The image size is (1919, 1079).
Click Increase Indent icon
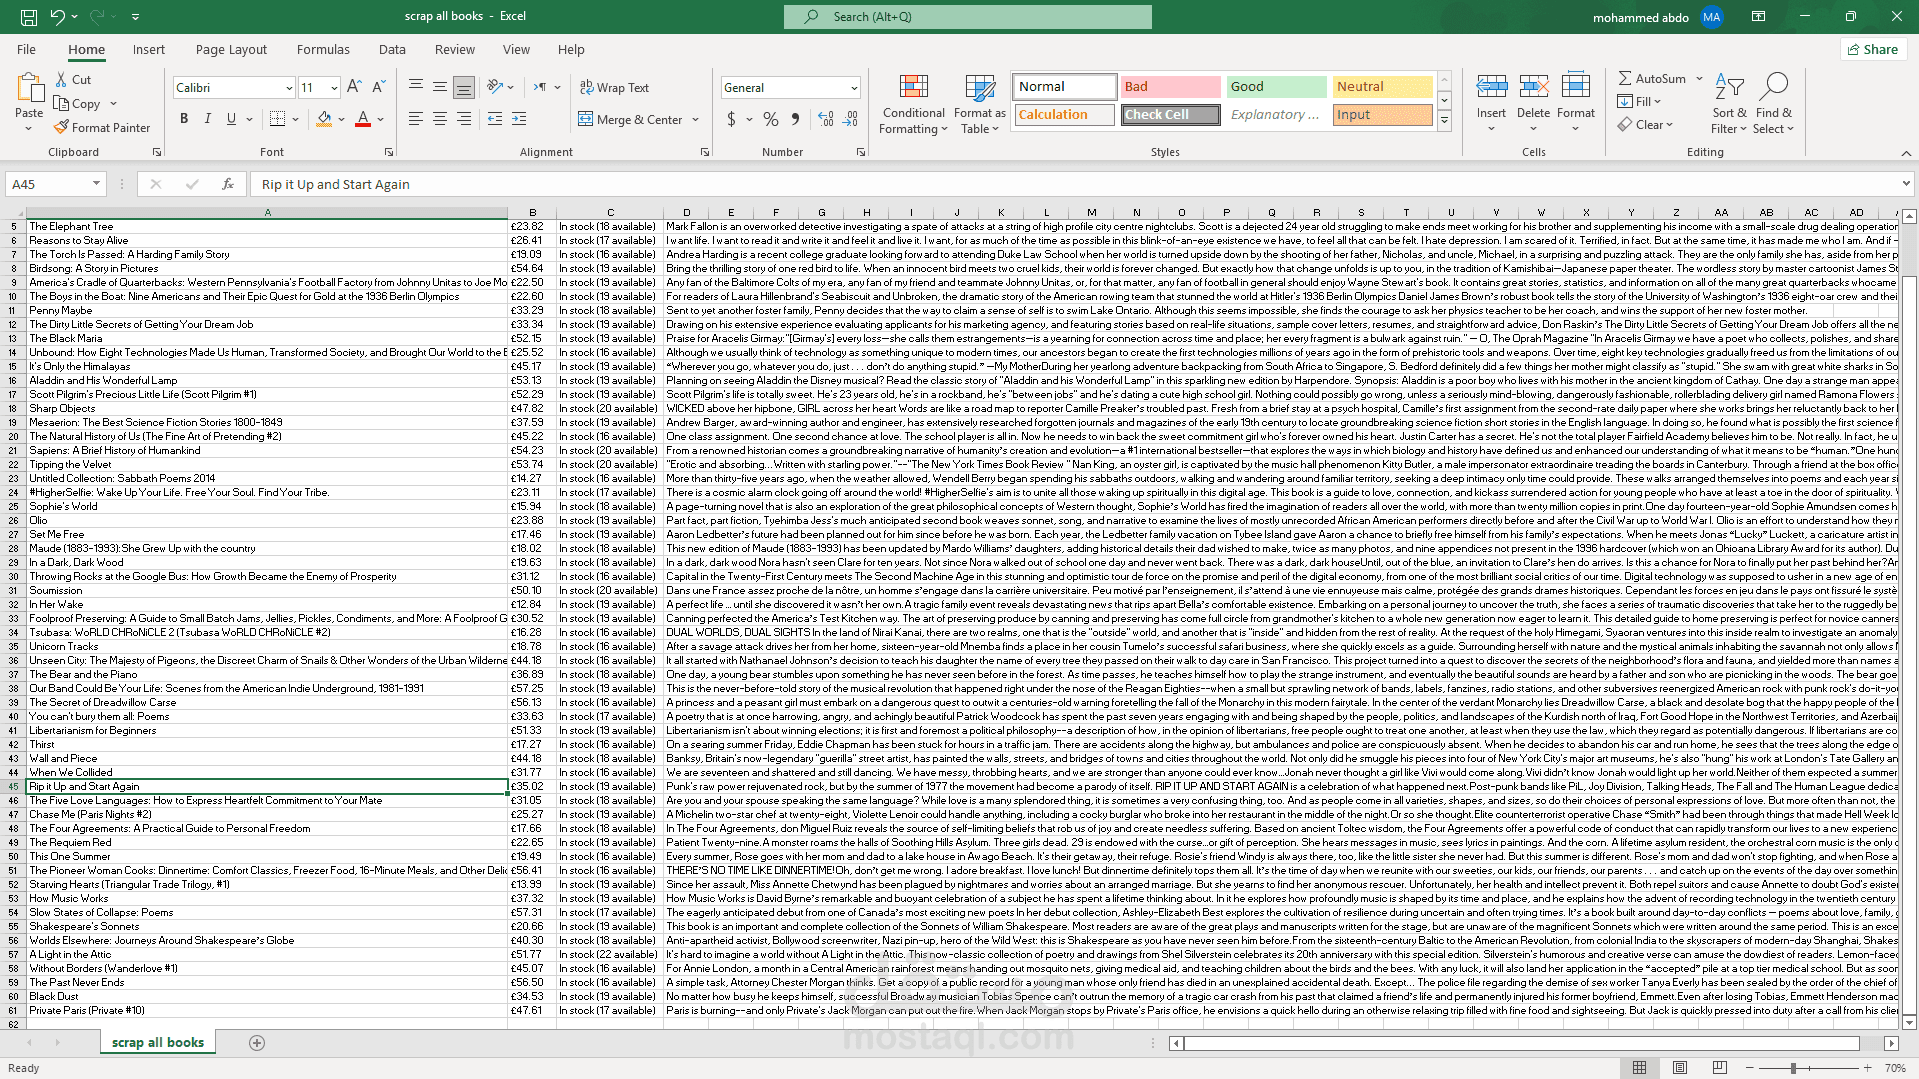519,119
